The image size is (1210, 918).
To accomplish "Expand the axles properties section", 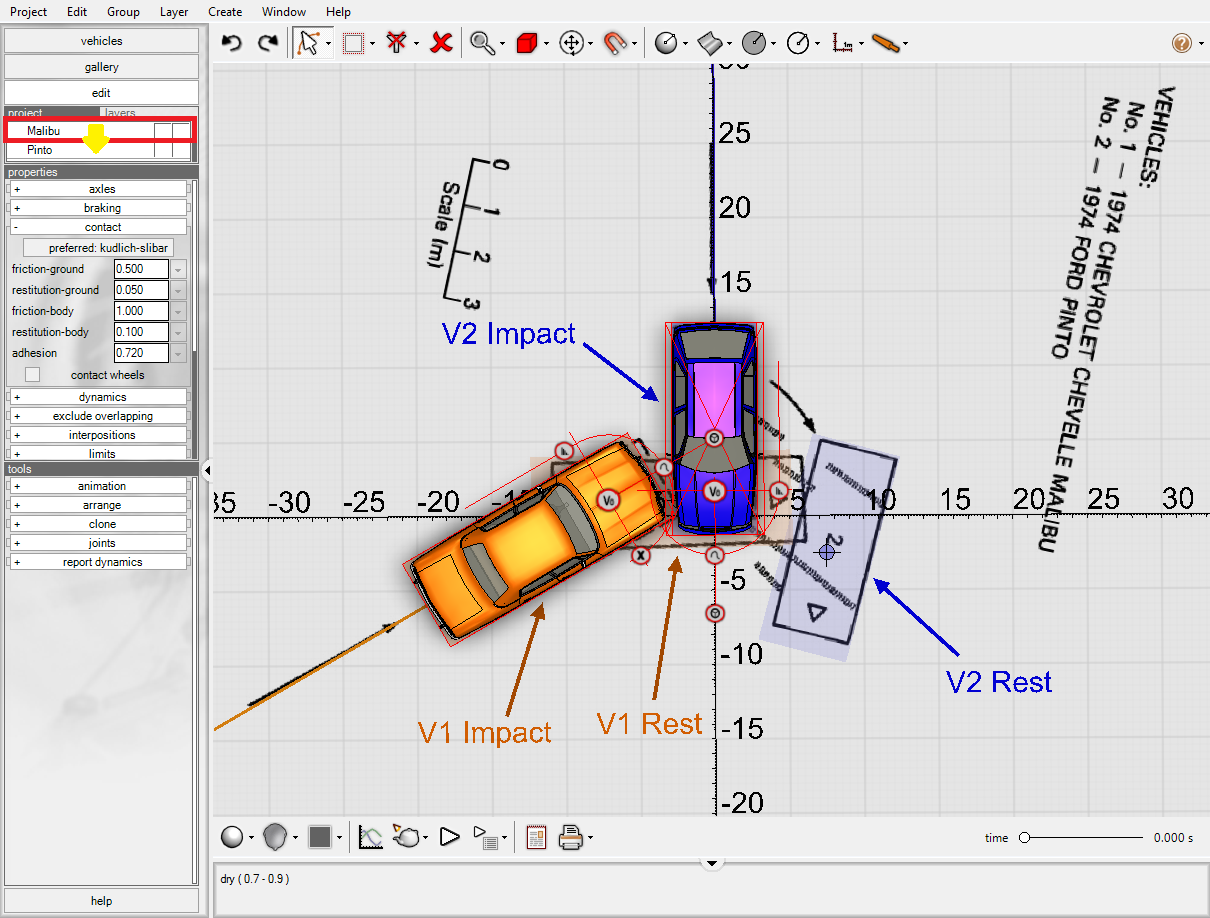I will (98, 189).
